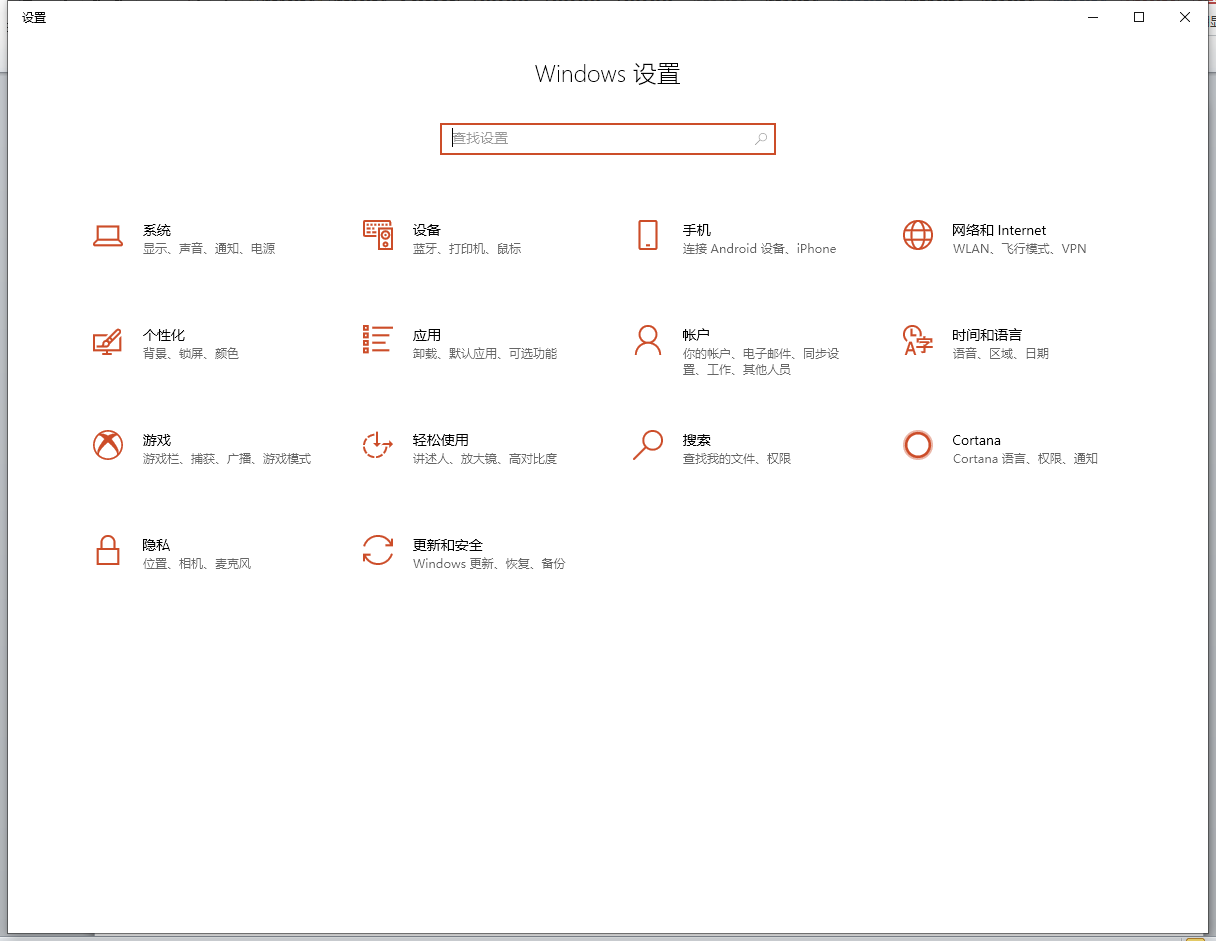1216x941 pixels.
Task: Click the 应用 list icon
Action: (377, 340)
